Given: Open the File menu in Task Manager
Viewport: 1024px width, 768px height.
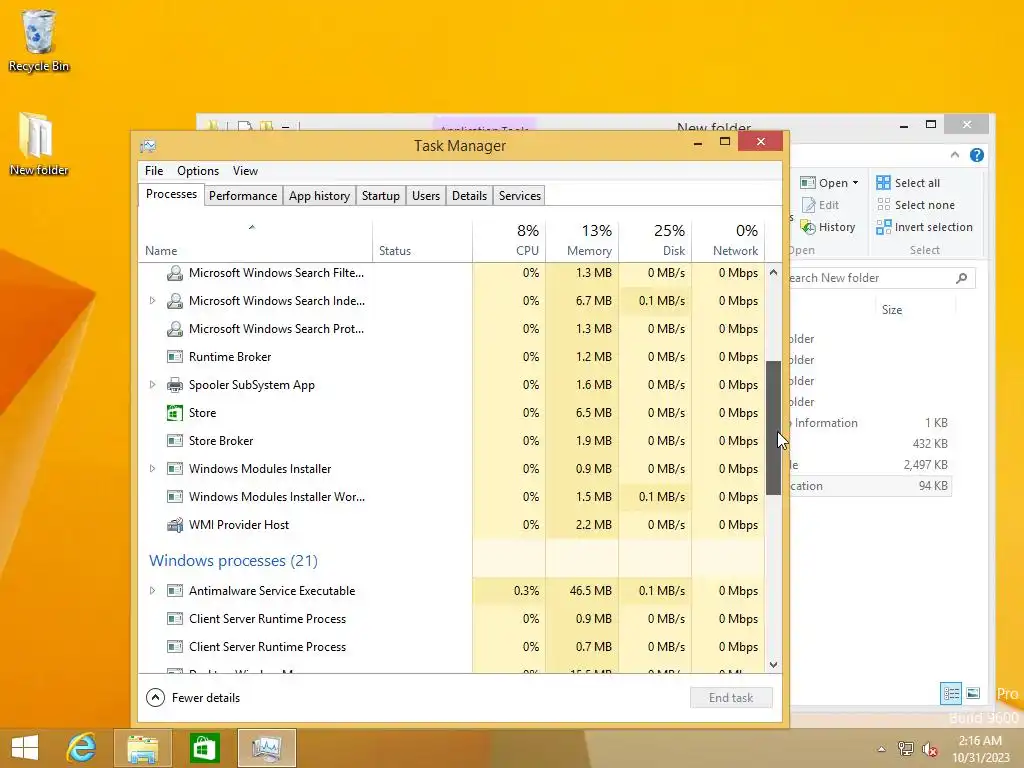Looking at the screenshot, I should click(x=154, y=171).
